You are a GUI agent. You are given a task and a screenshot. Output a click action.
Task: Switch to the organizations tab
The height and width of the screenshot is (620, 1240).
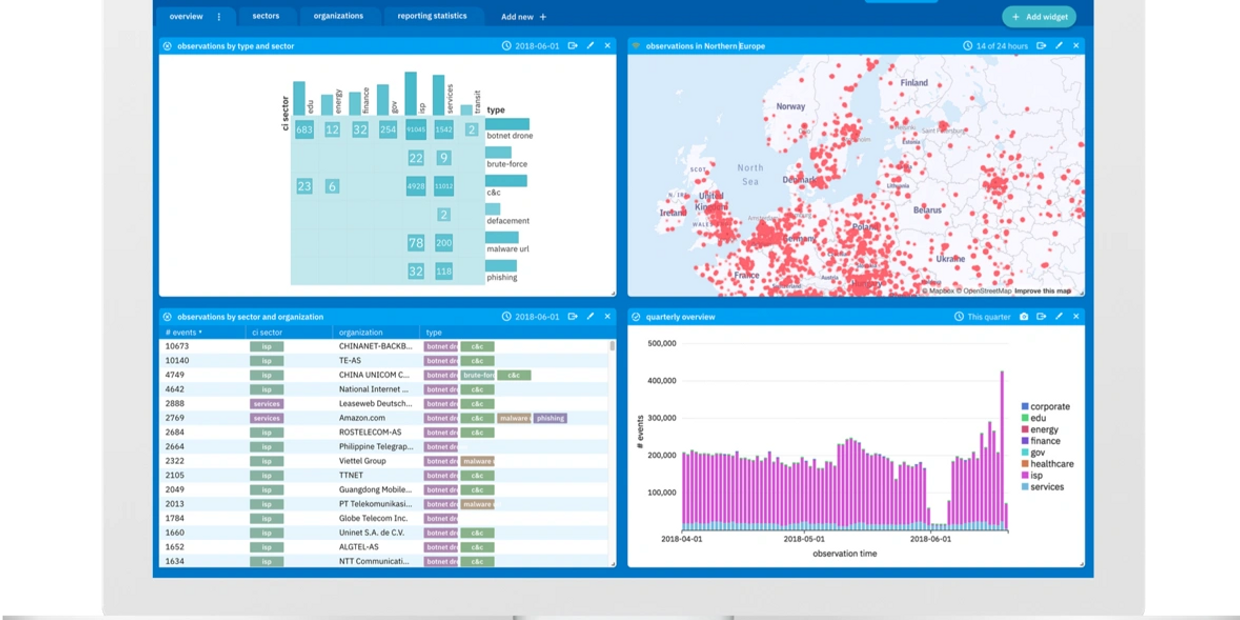338,17
